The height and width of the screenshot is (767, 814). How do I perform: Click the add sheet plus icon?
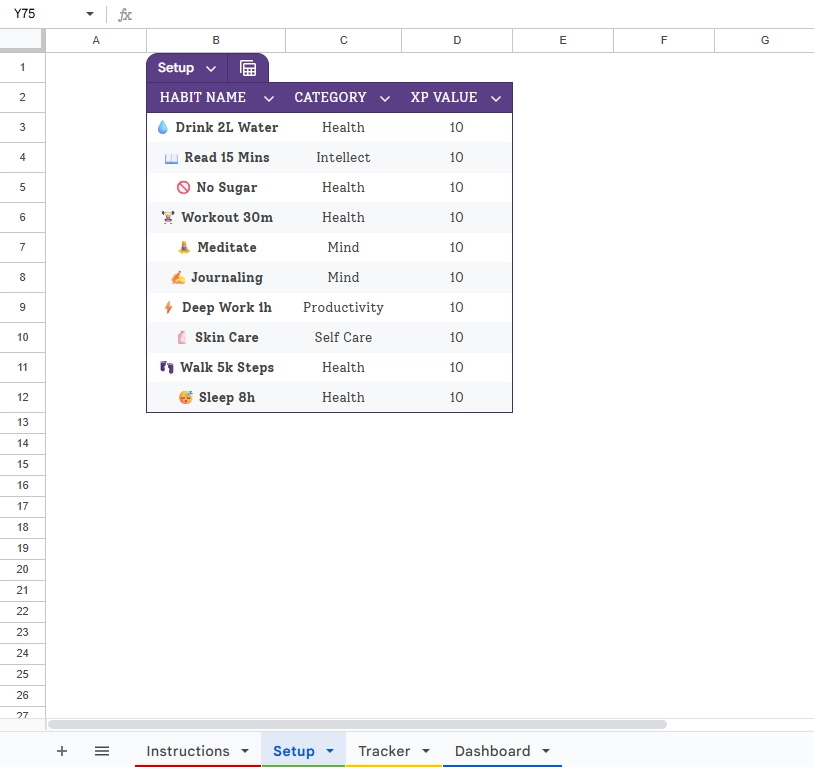(x=62, y=751)
